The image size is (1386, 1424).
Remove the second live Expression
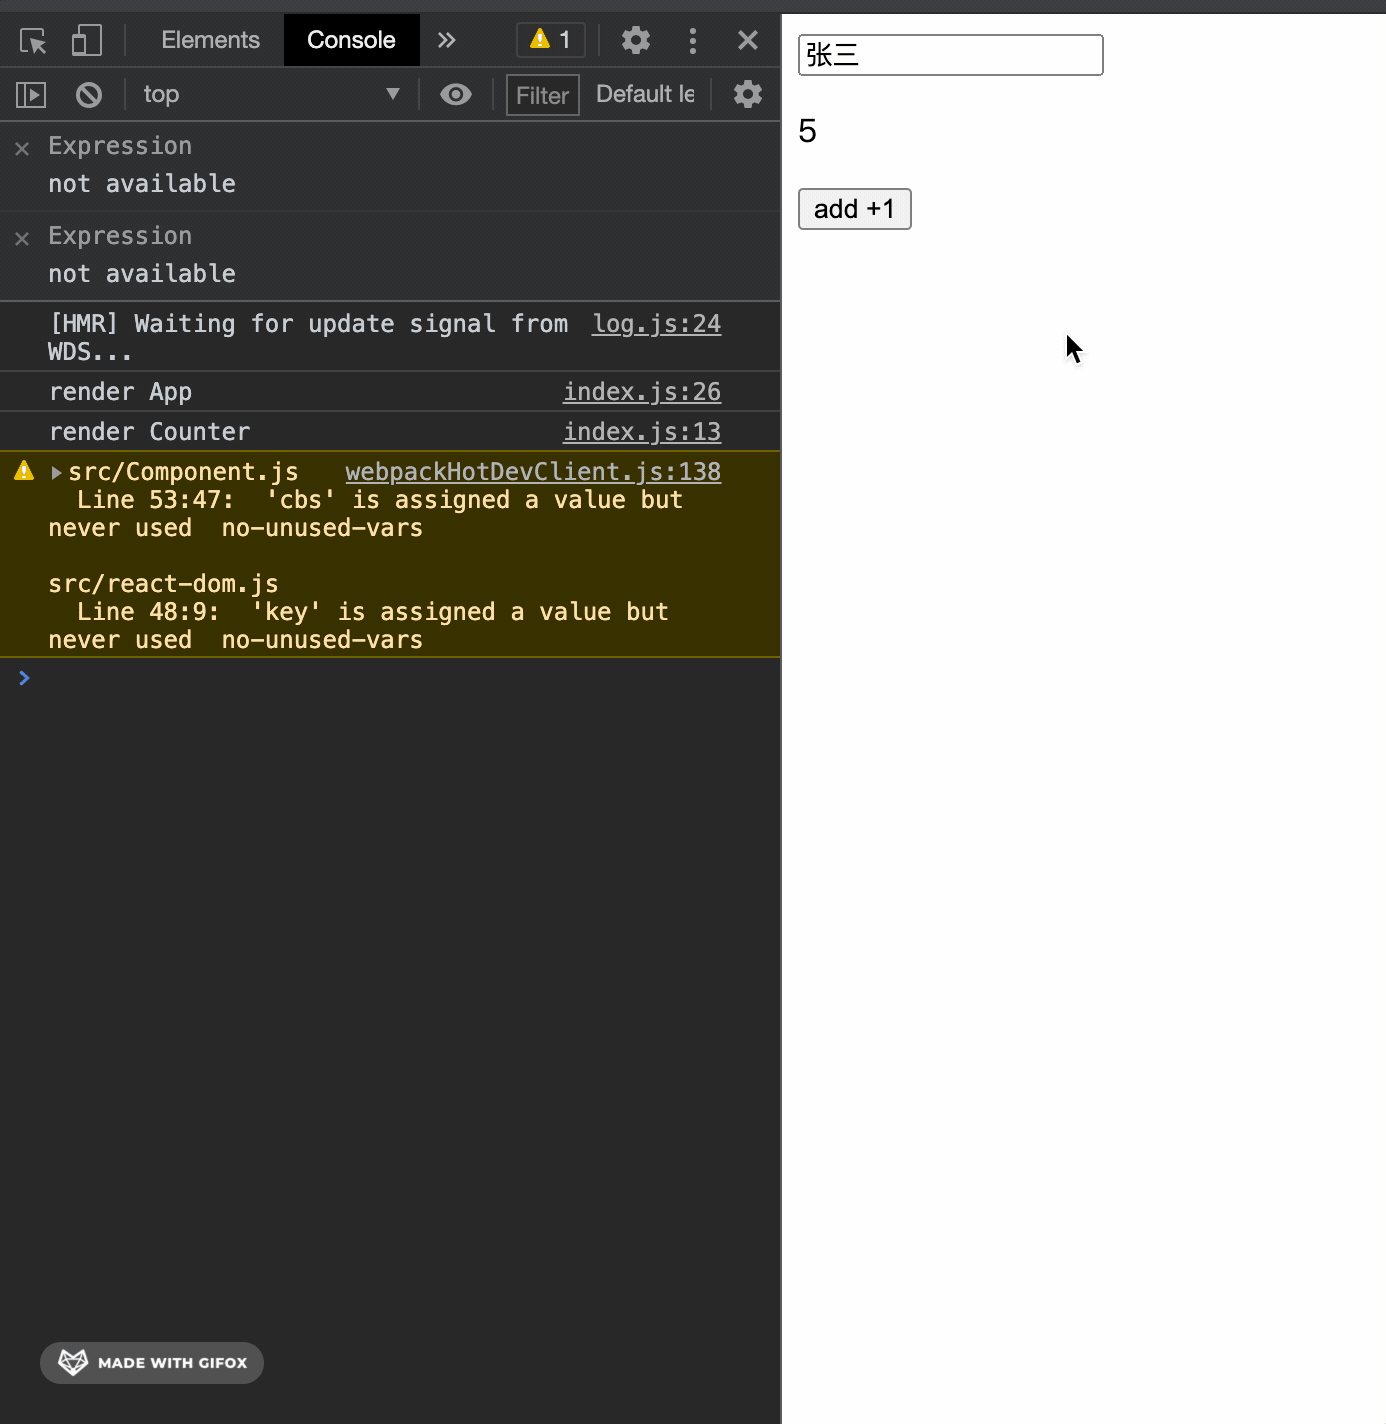tap(22, 239)
